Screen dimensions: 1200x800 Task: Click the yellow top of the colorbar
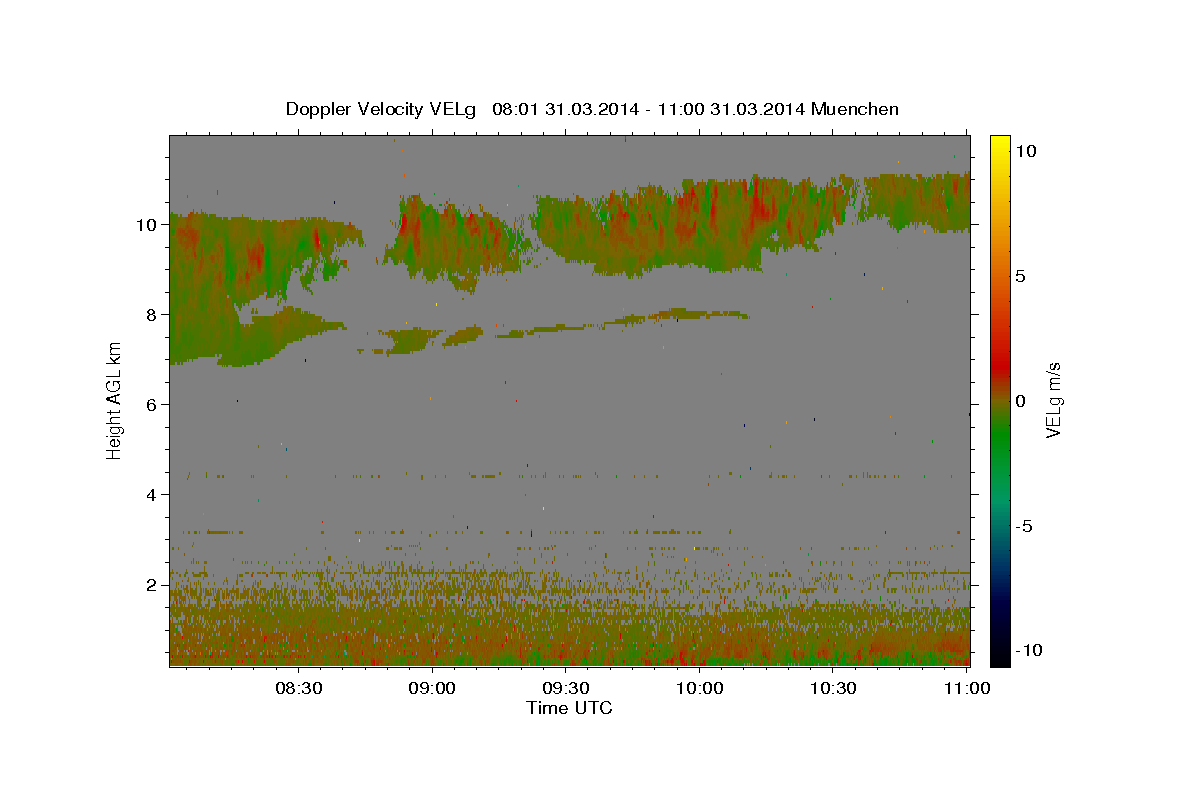[1000, 145]
